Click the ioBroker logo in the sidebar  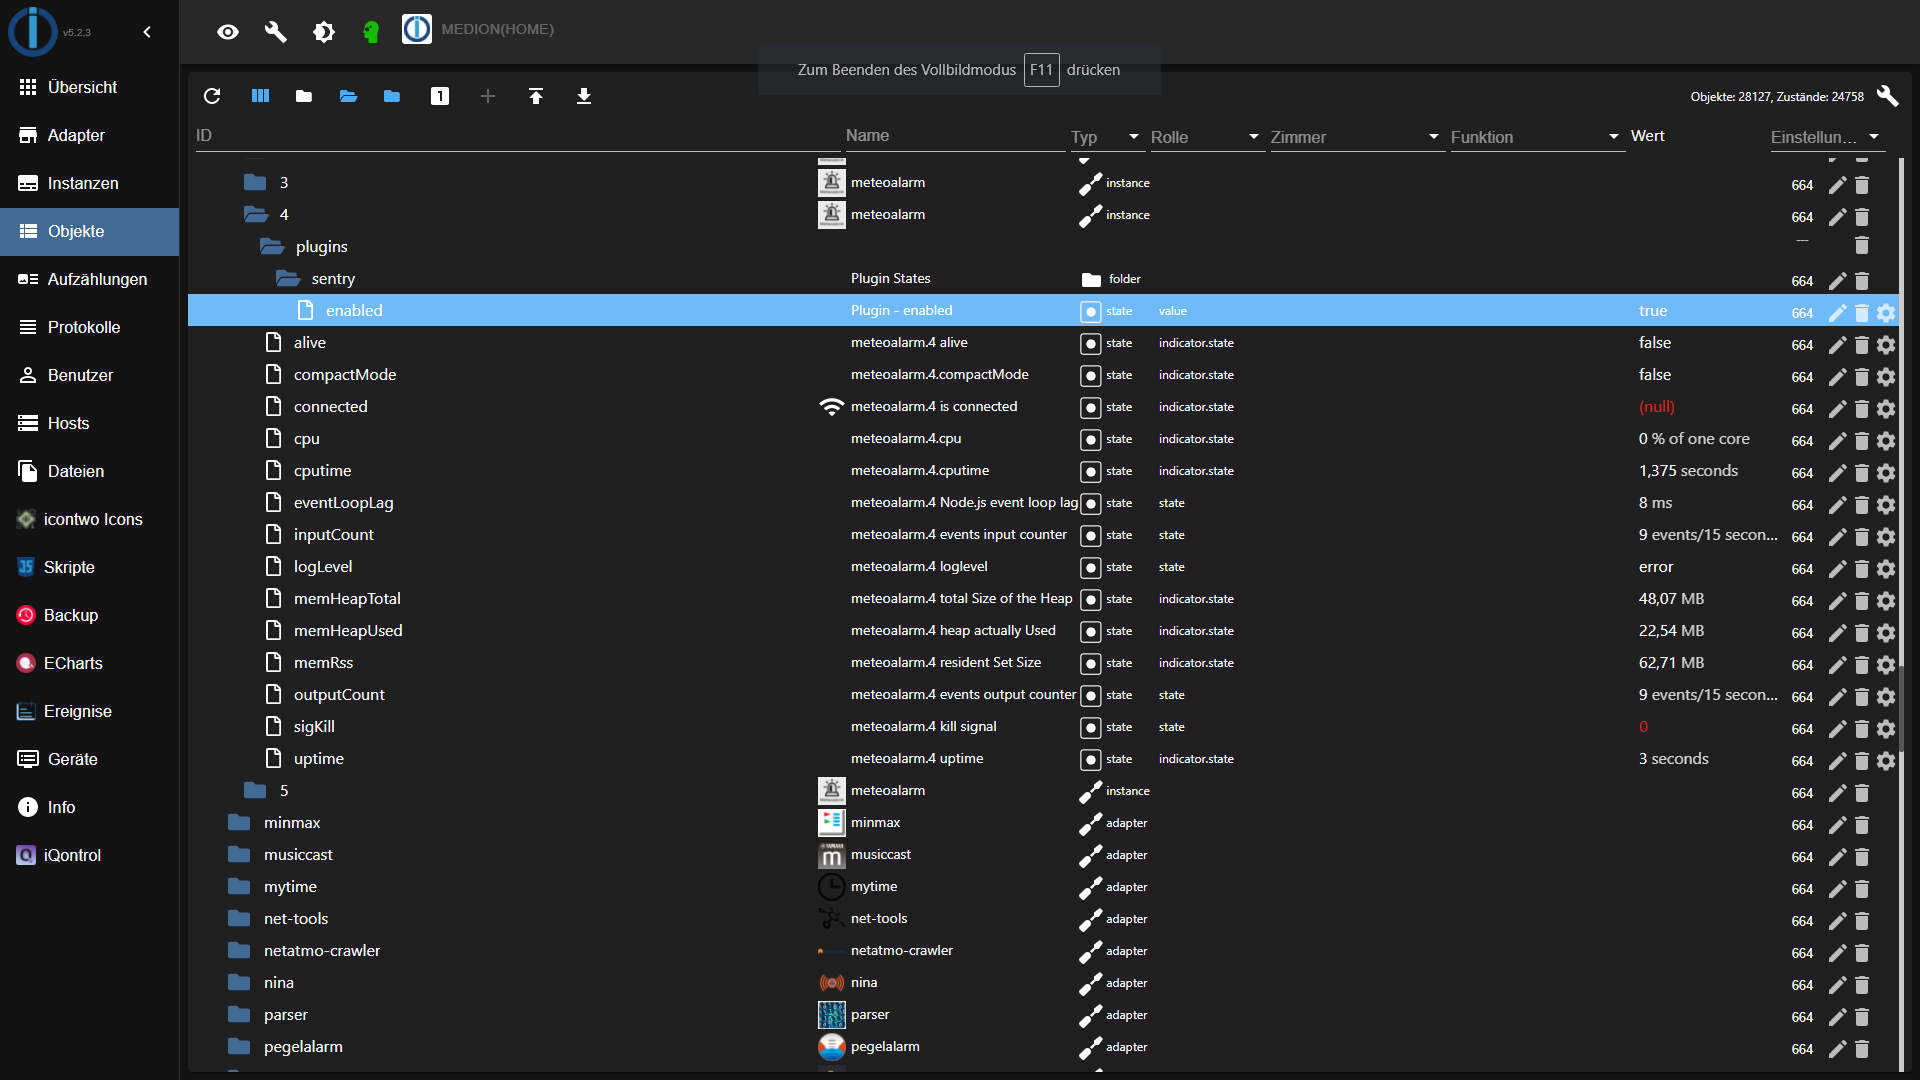click(33, 30)
